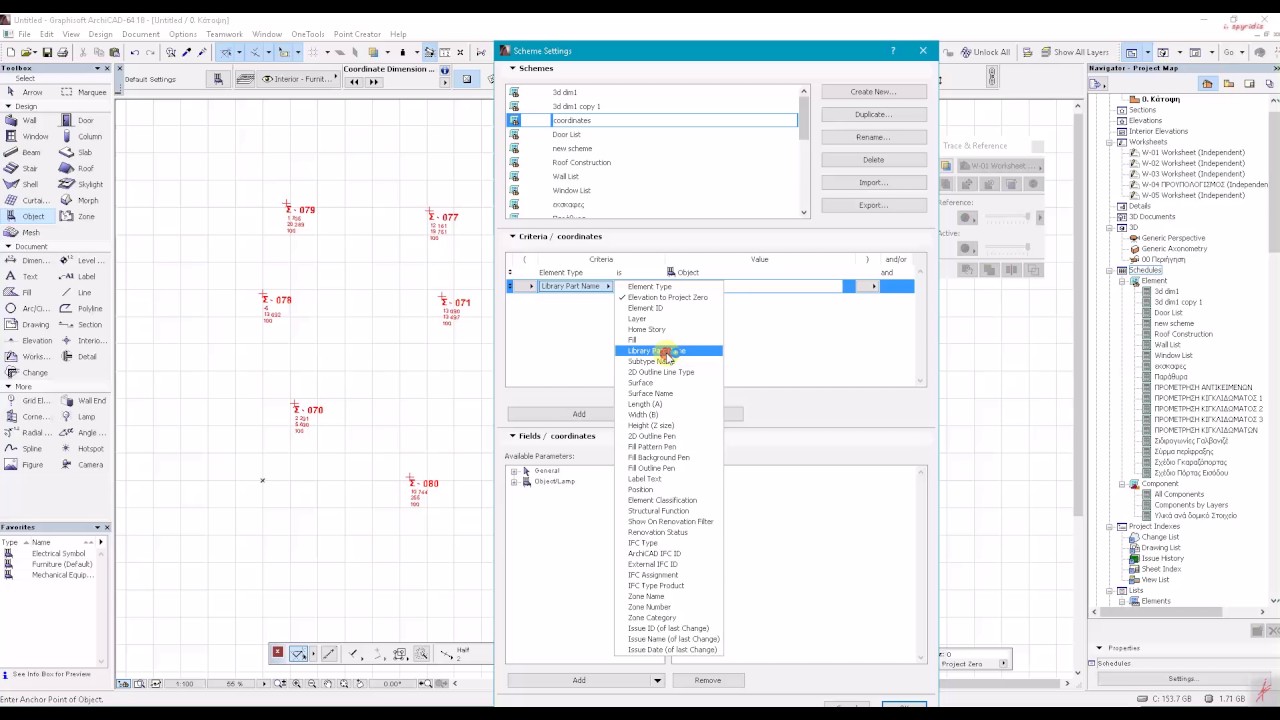Select the Roof Construction scheme row
The width and height of the screenshot is (1280, 720).
coord(652,162)
